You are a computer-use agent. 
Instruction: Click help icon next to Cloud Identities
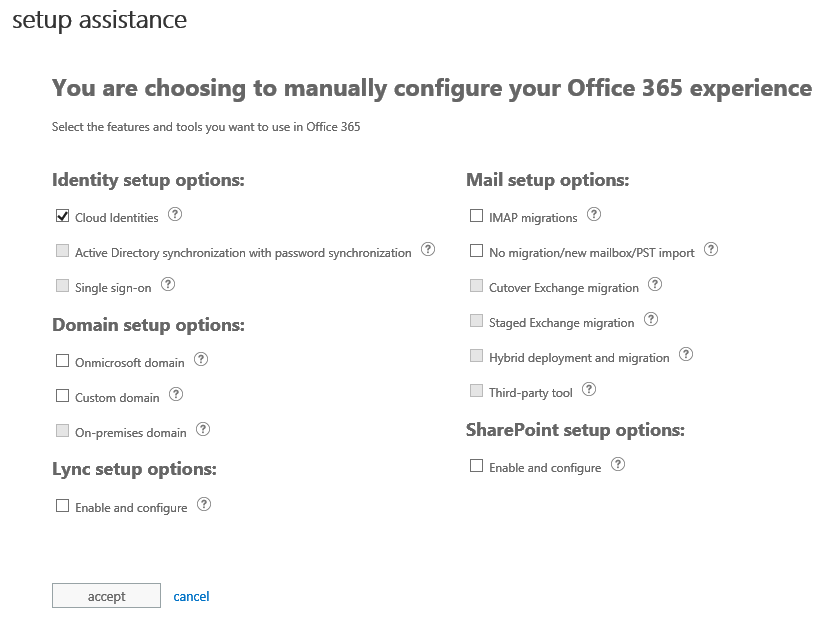pos(175,215)
